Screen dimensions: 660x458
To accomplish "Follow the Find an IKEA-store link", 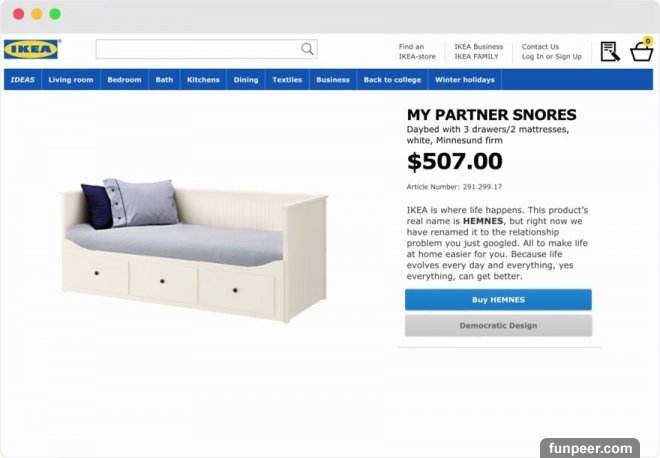I will click(417, 51).
